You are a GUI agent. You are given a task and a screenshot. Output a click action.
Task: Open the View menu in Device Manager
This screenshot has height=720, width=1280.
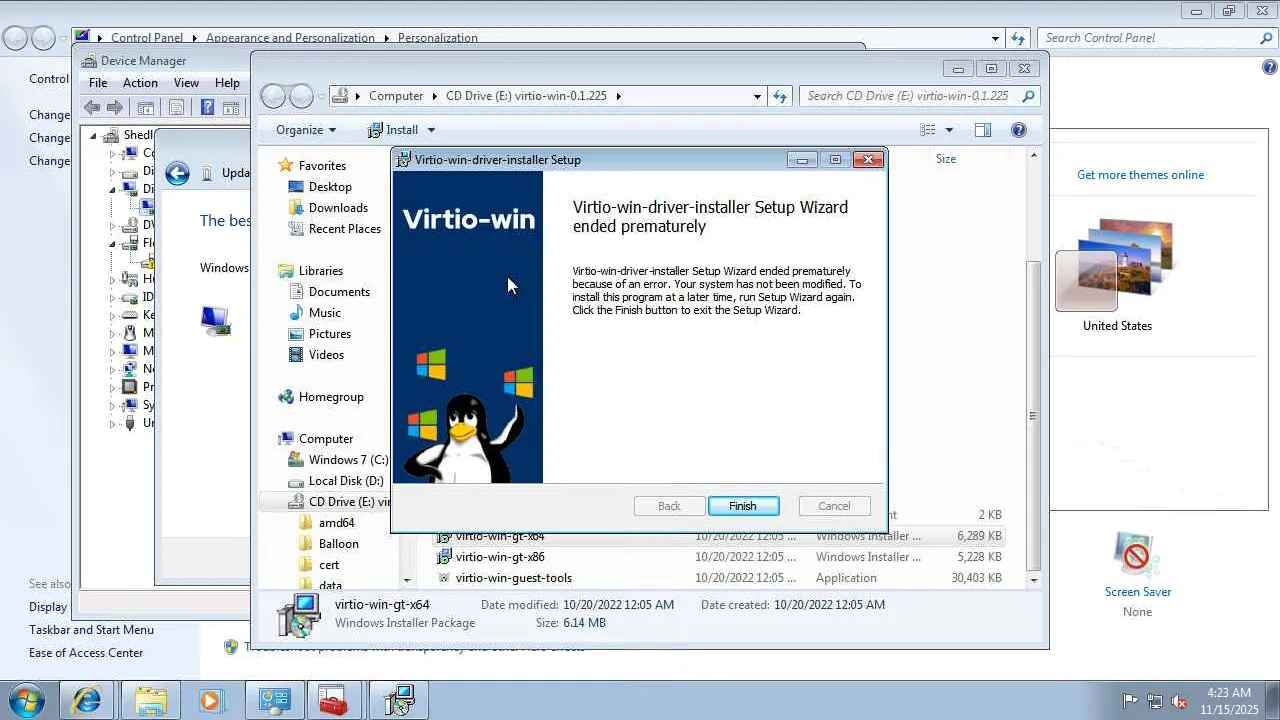coord(186,83)
